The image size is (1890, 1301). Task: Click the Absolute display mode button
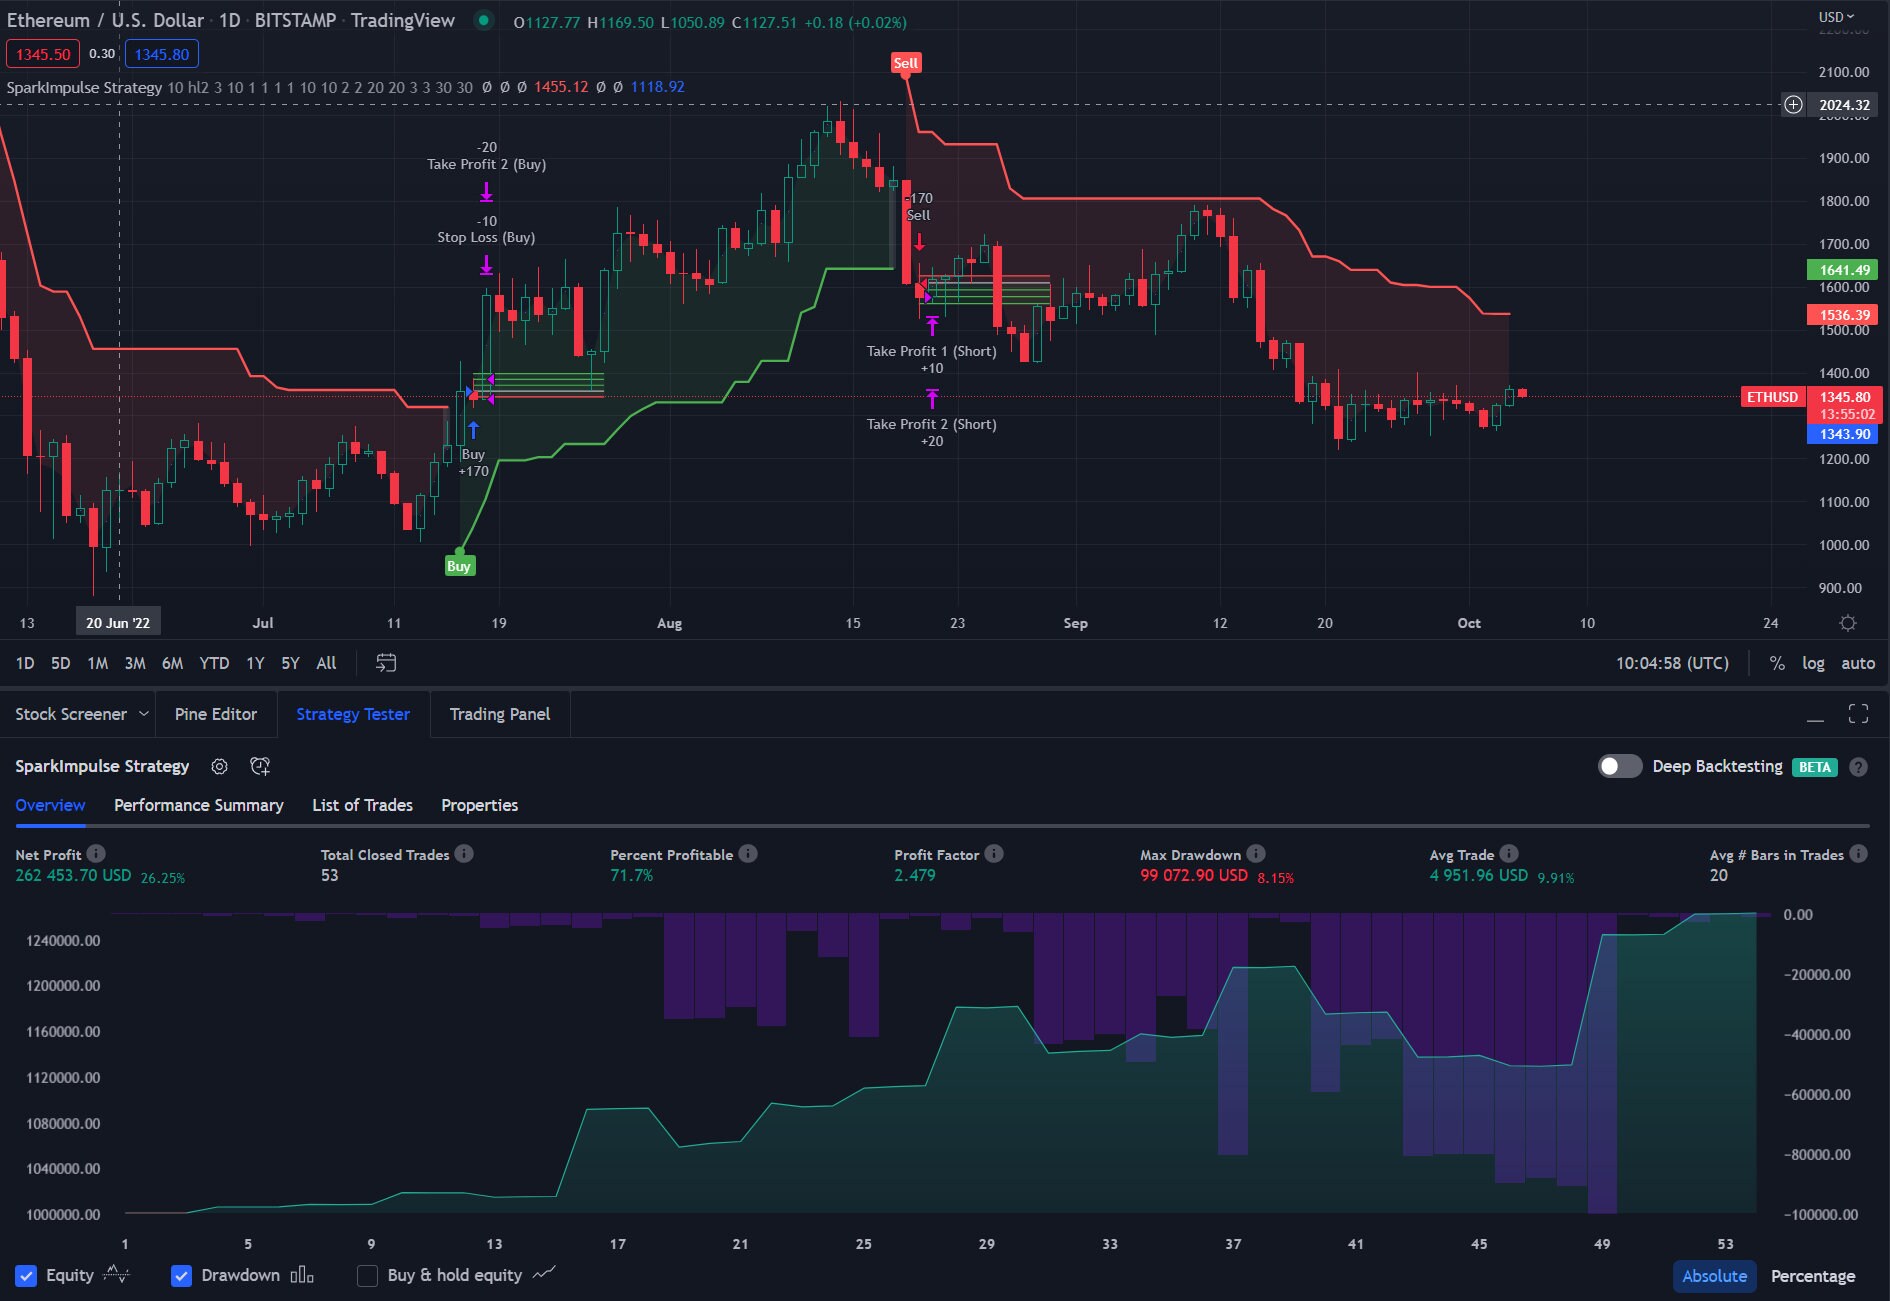[1714, 1276]
